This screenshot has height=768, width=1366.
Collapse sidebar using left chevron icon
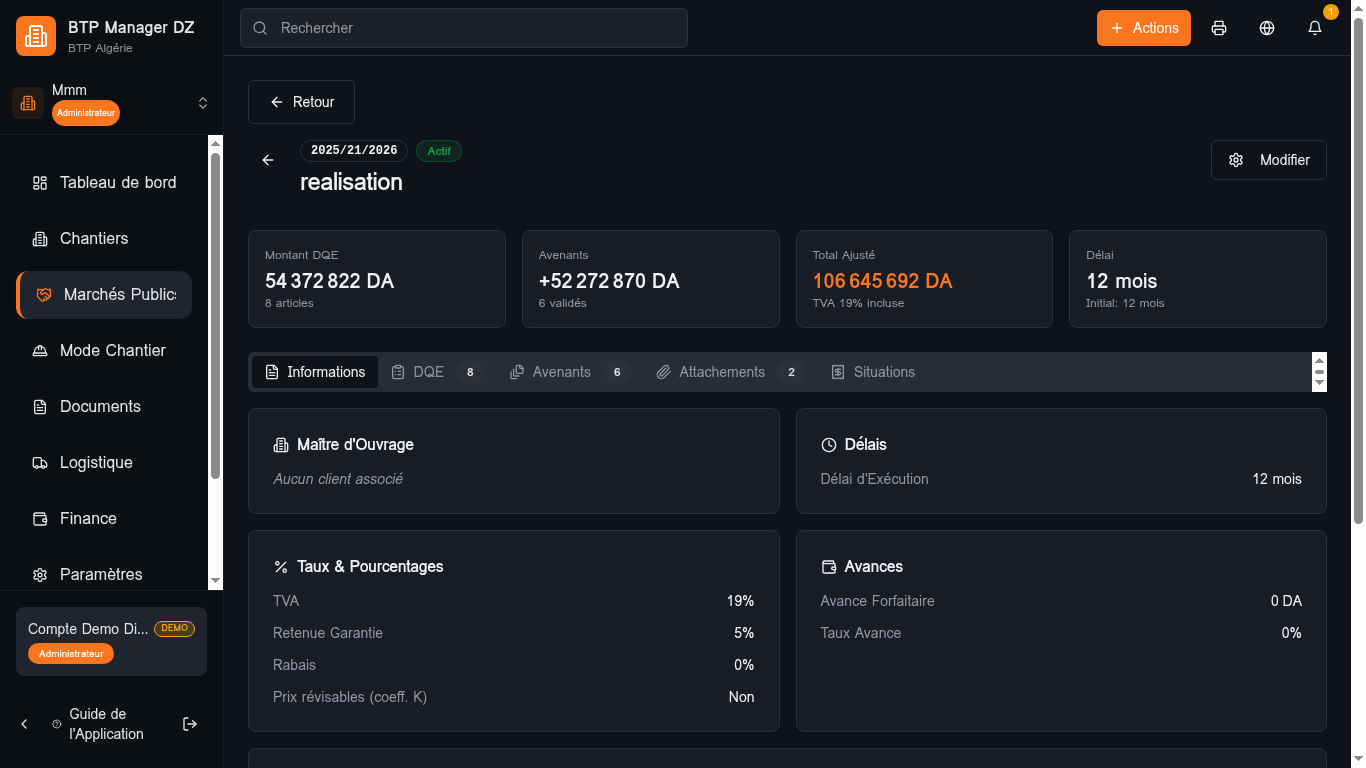25,724
